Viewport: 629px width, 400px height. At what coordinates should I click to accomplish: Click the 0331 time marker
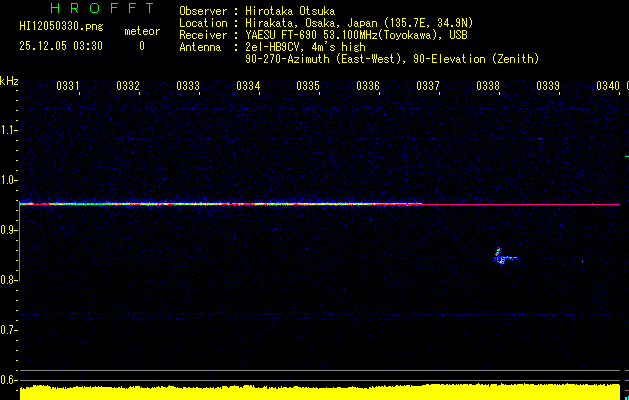tap(68, 86)
